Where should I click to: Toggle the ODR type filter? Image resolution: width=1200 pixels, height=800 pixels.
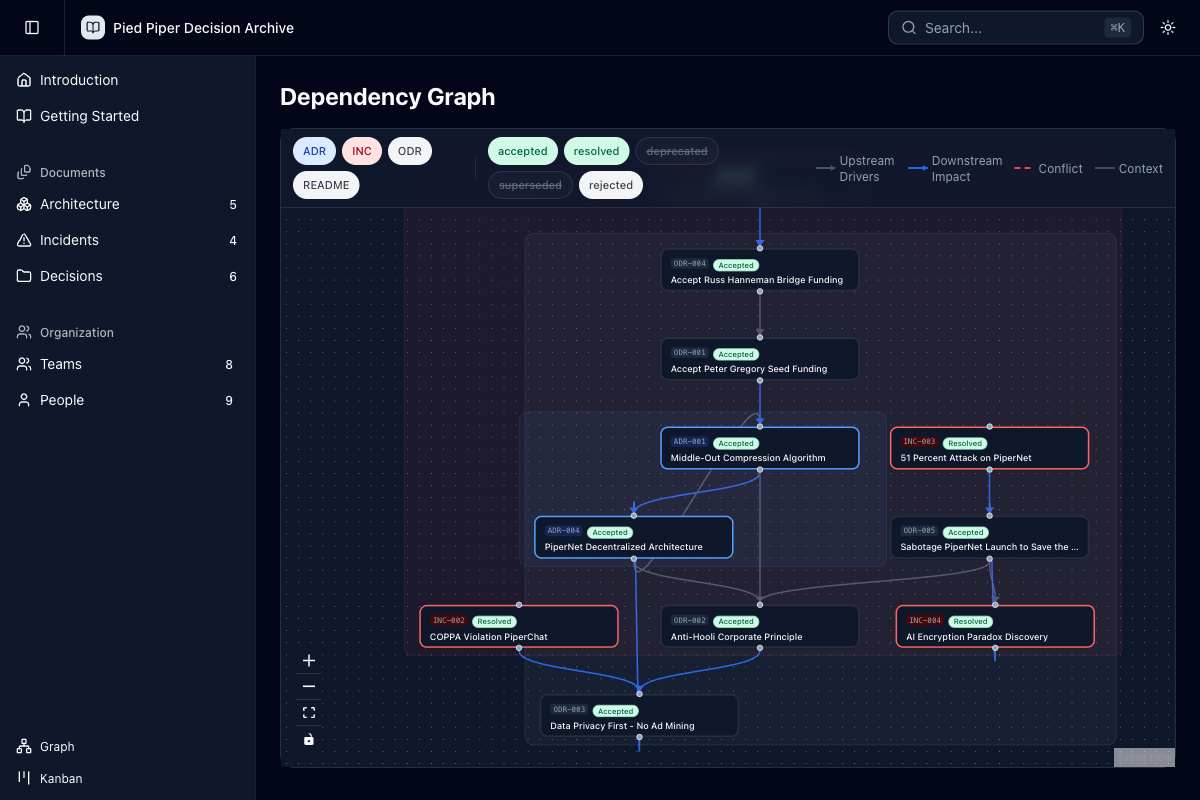(410, 152)
